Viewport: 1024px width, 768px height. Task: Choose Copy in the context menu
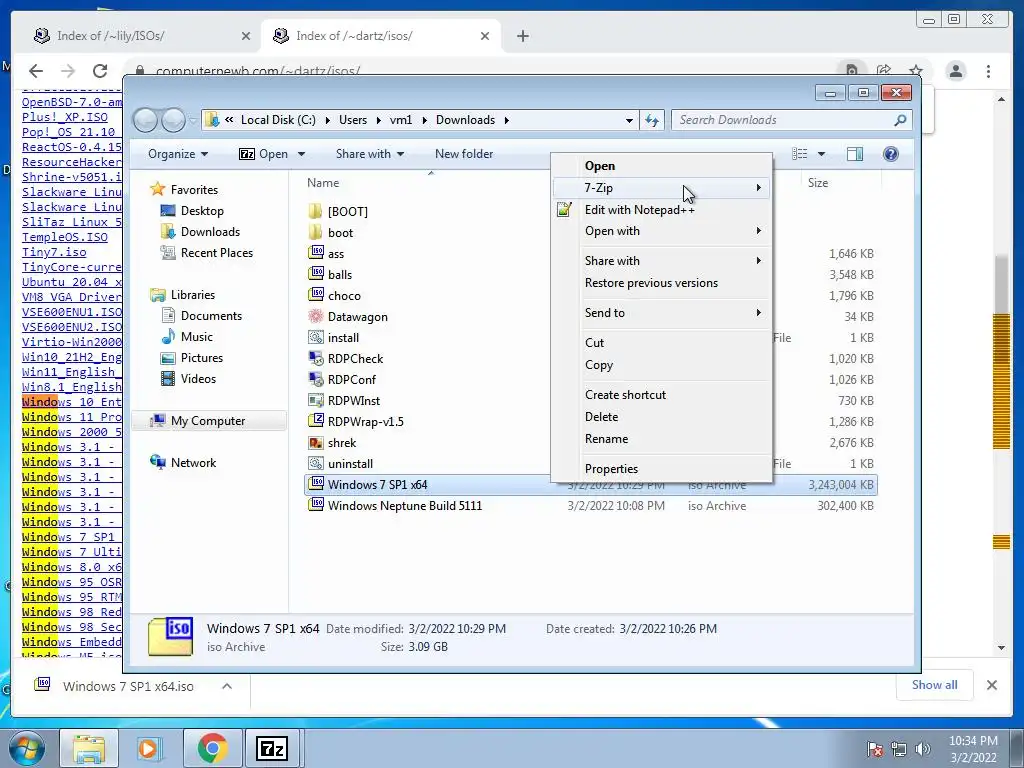tap(662, 365)
